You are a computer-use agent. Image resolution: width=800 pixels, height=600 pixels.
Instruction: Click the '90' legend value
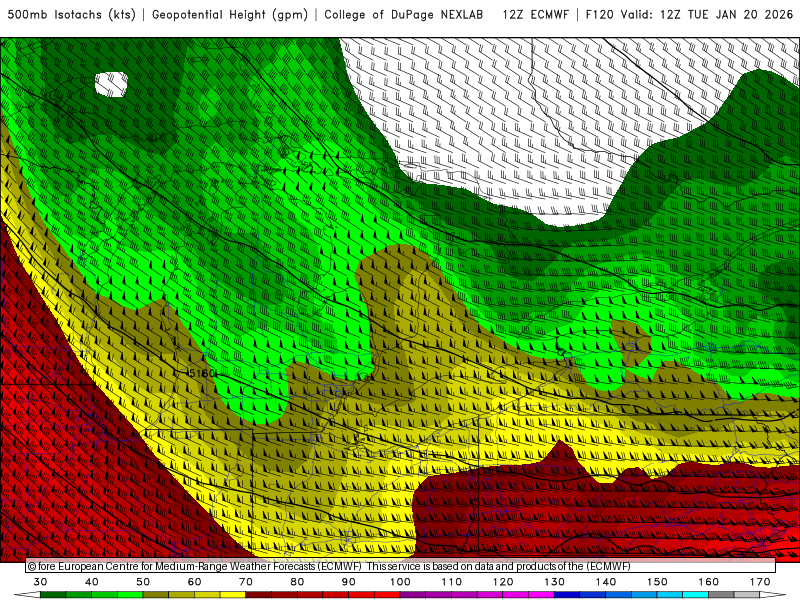coord(349,582)
